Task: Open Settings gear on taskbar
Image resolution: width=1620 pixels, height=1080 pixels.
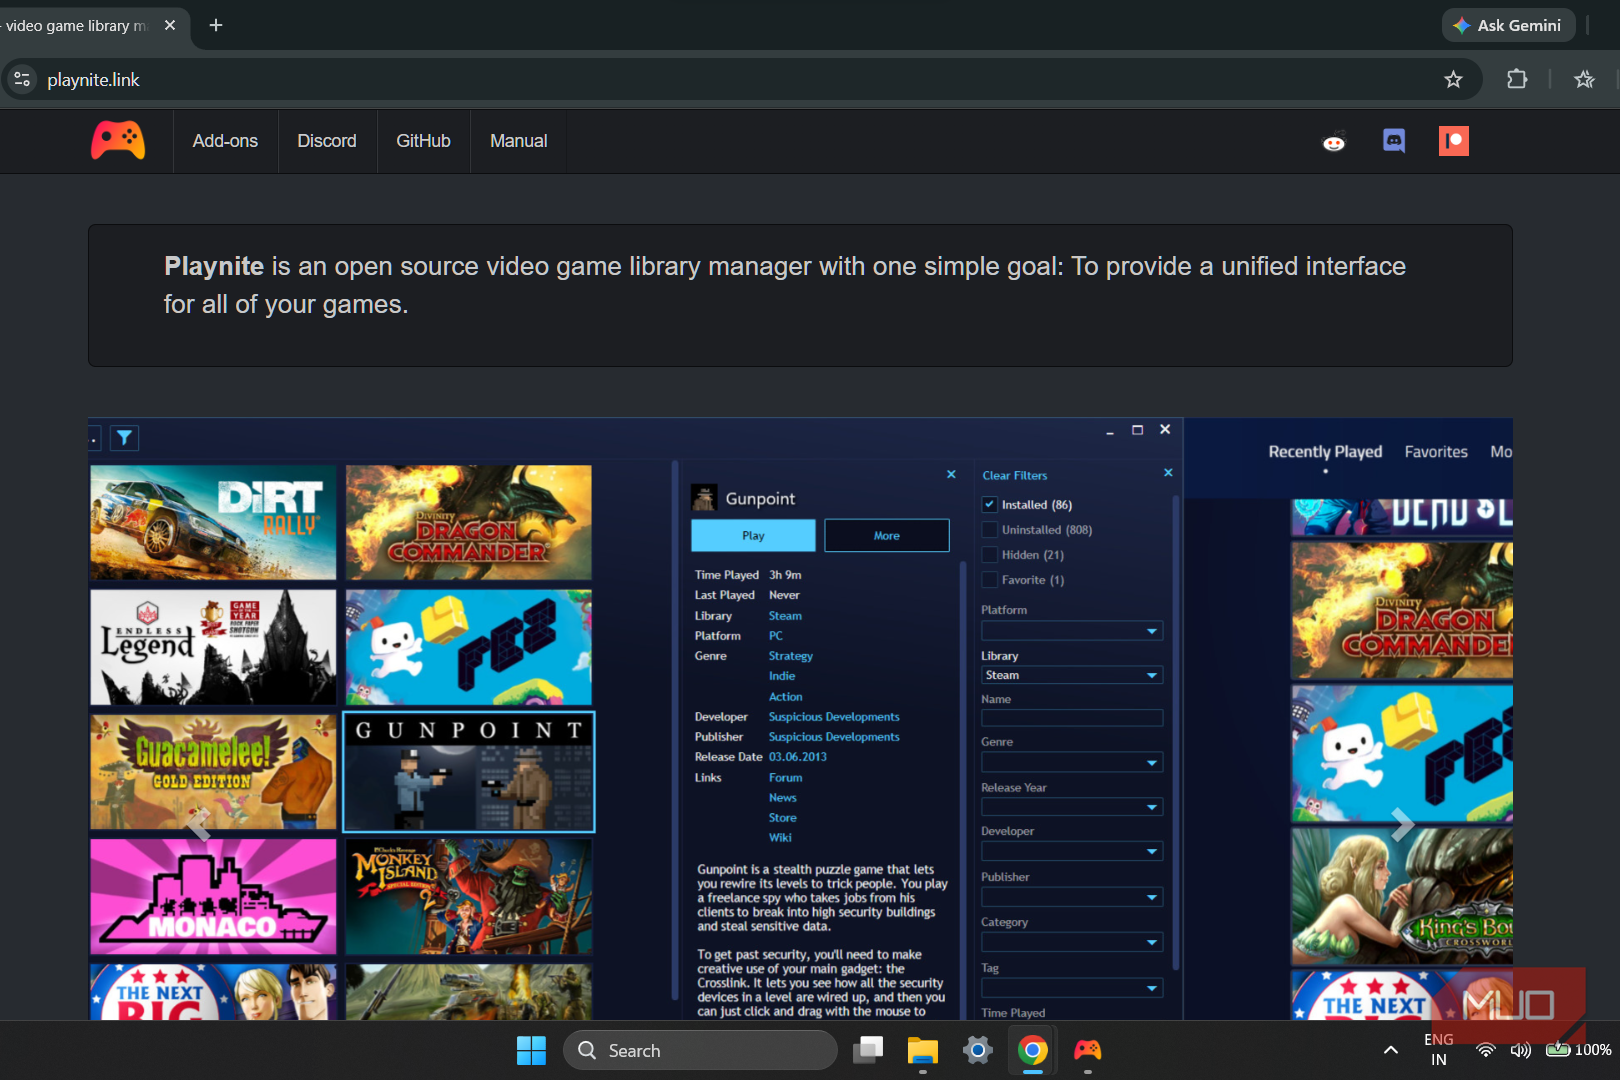Action: coord(977,1050)
